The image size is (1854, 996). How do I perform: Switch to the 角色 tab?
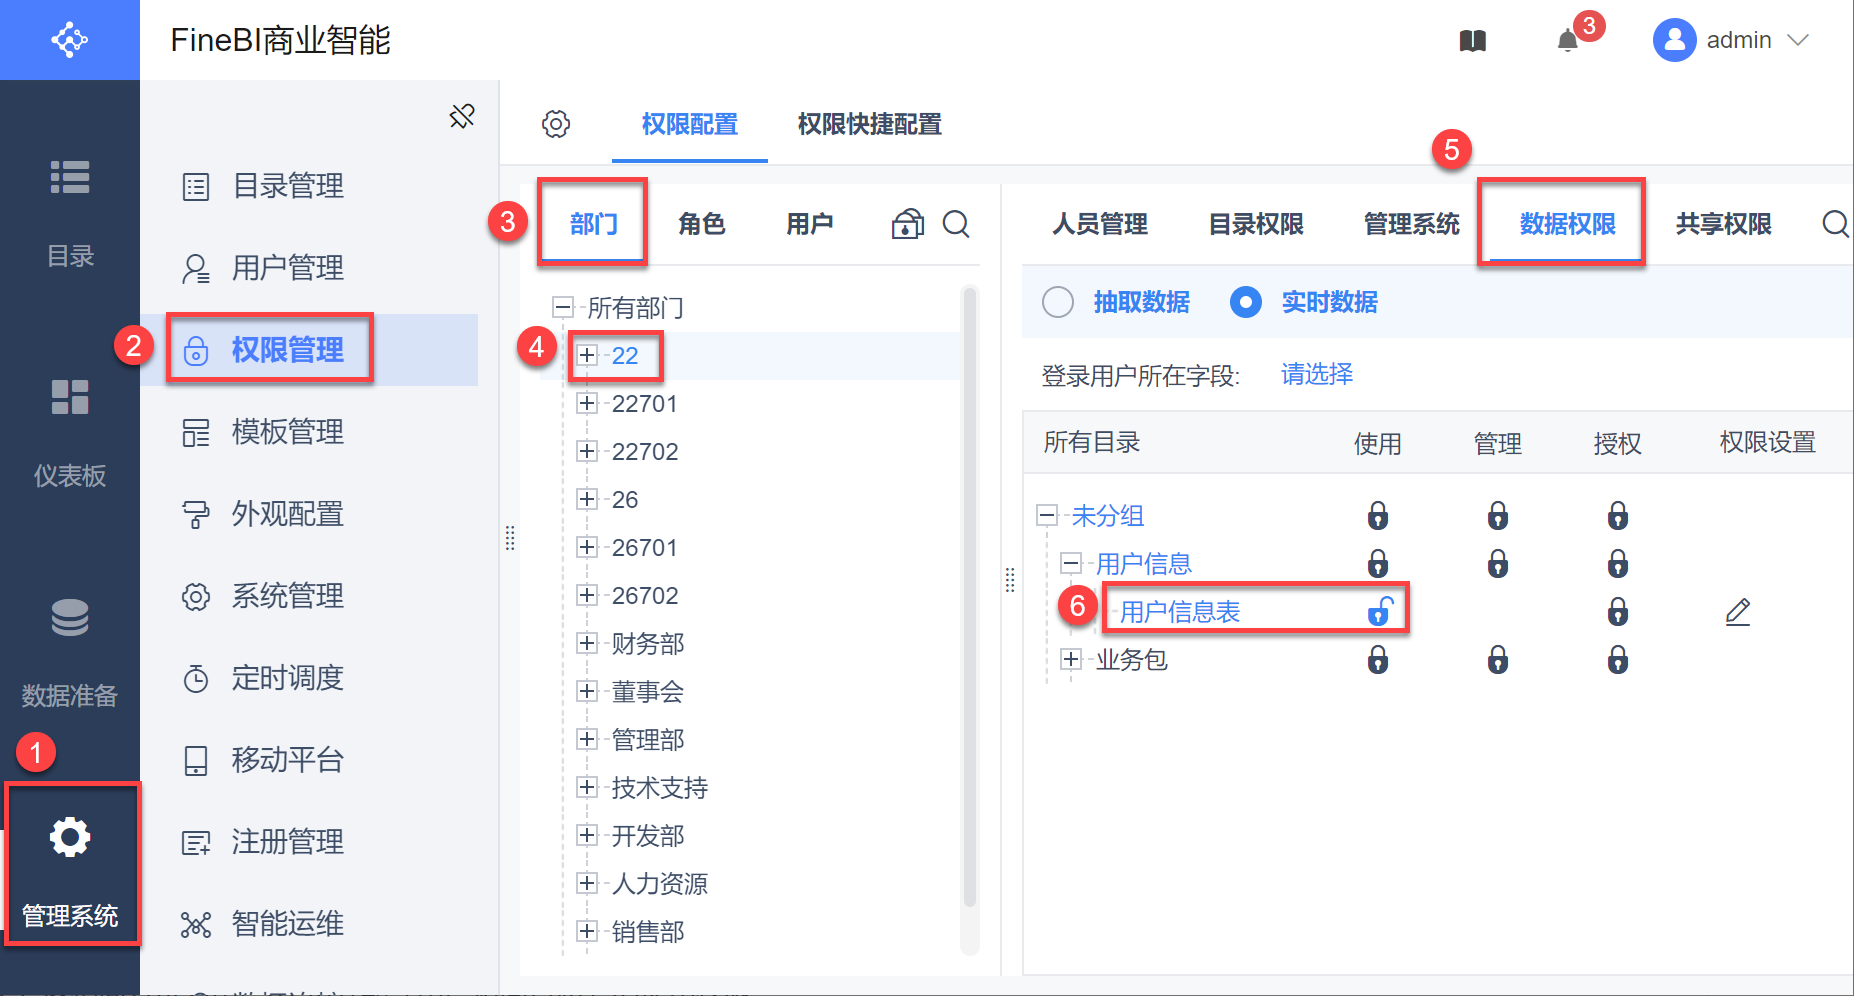point(701,224)
